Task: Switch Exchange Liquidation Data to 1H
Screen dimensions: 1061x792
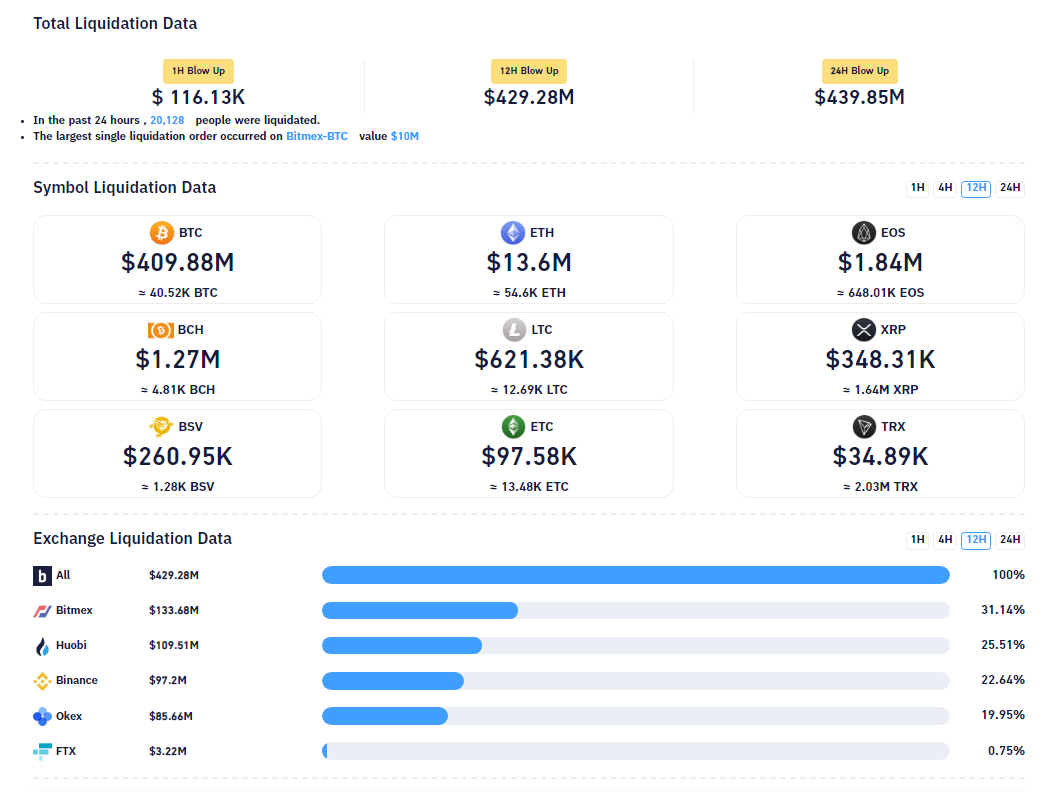Action: [917, 540]
